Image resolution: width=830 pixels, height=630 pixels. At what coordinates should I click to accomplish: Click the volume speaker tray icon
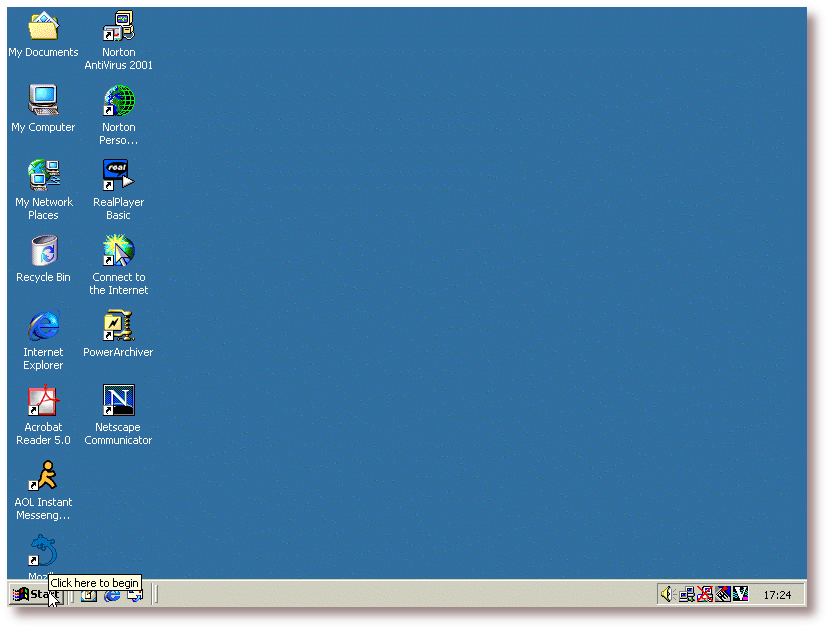point(667,594)
